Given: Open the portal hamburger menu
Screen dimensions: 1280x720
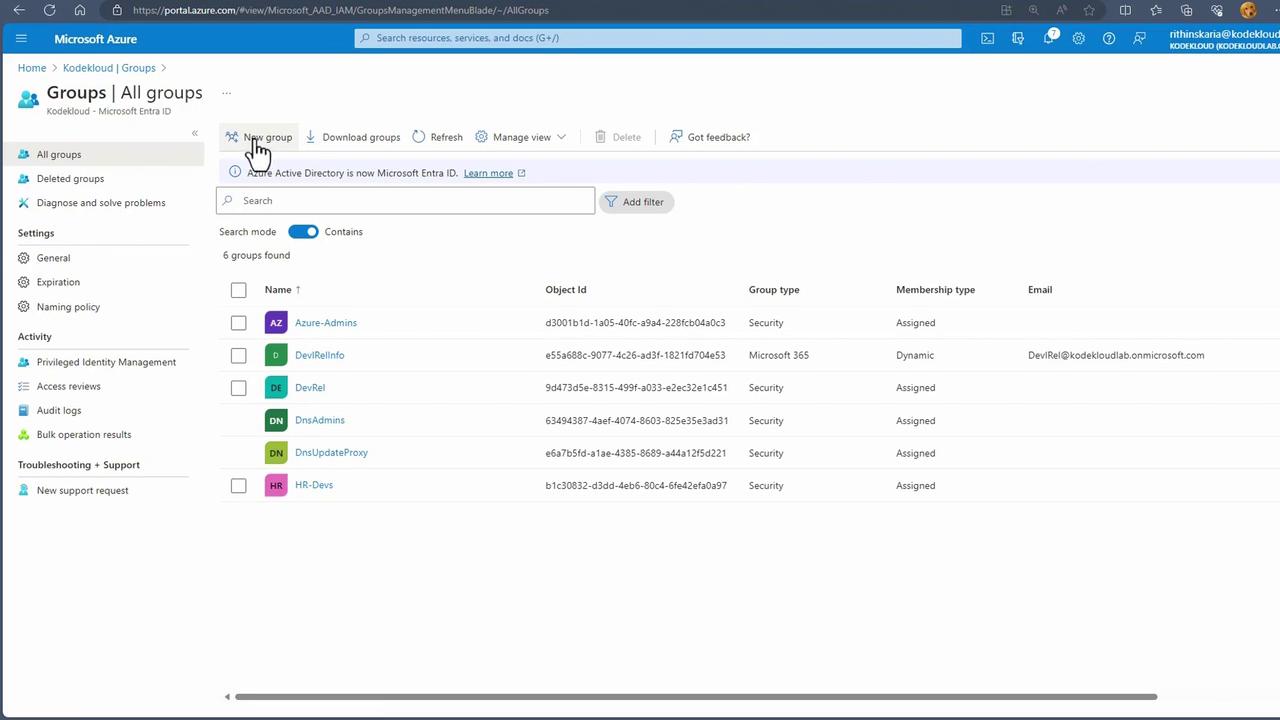Looking at the screenshot, I should (x=21, y=38).
